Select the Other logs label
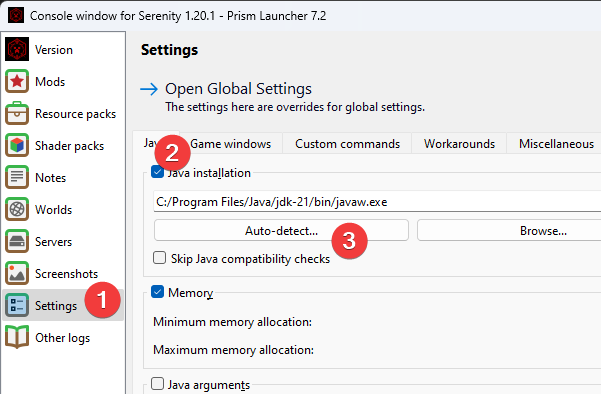Image resolution: width=601 pixels, height=394 pixels. [62, 338]
